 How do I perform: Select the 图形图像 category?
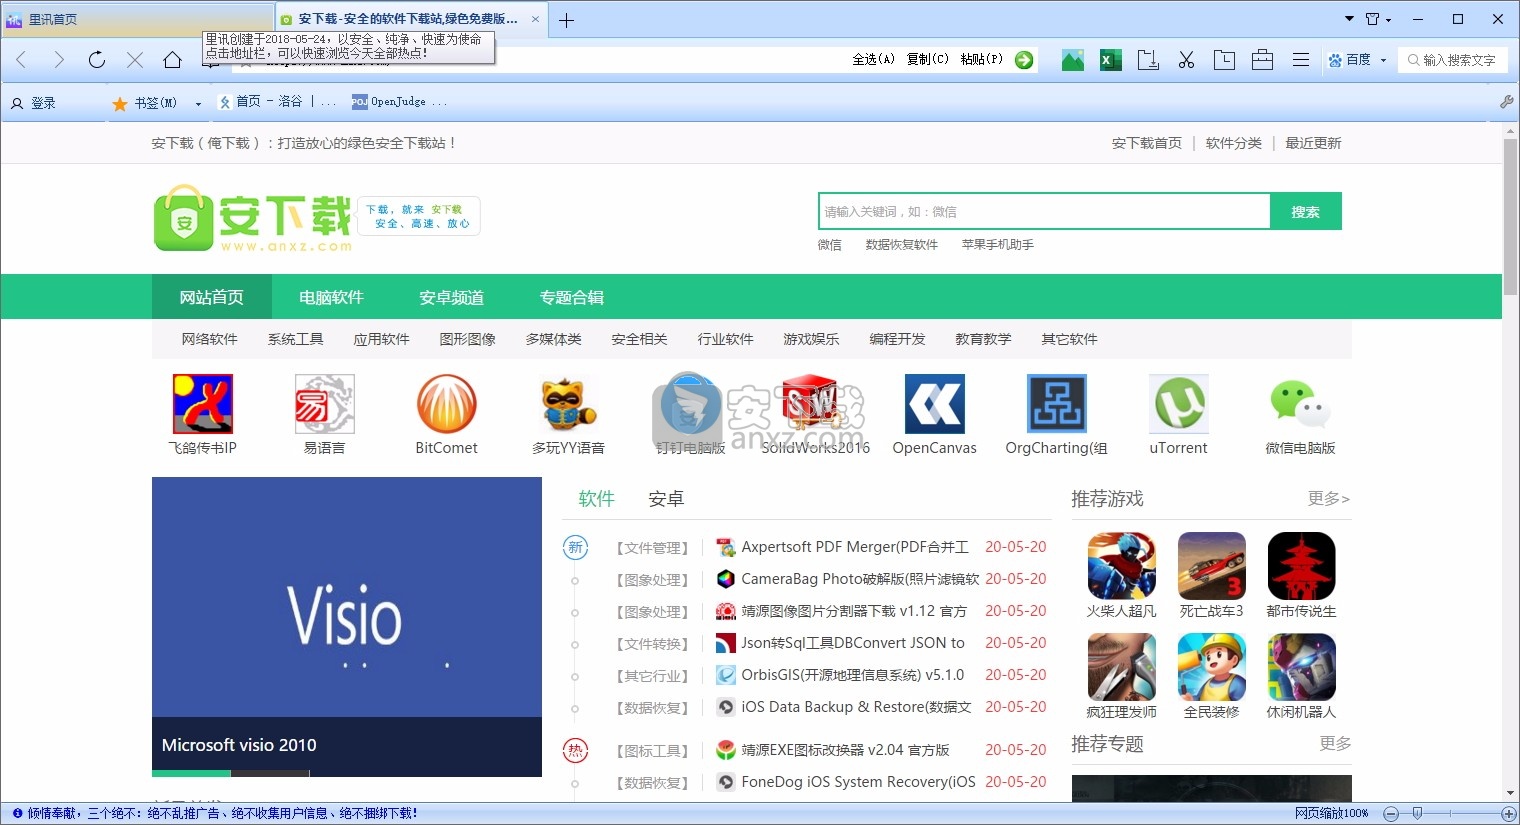click(x=467, y=339)
